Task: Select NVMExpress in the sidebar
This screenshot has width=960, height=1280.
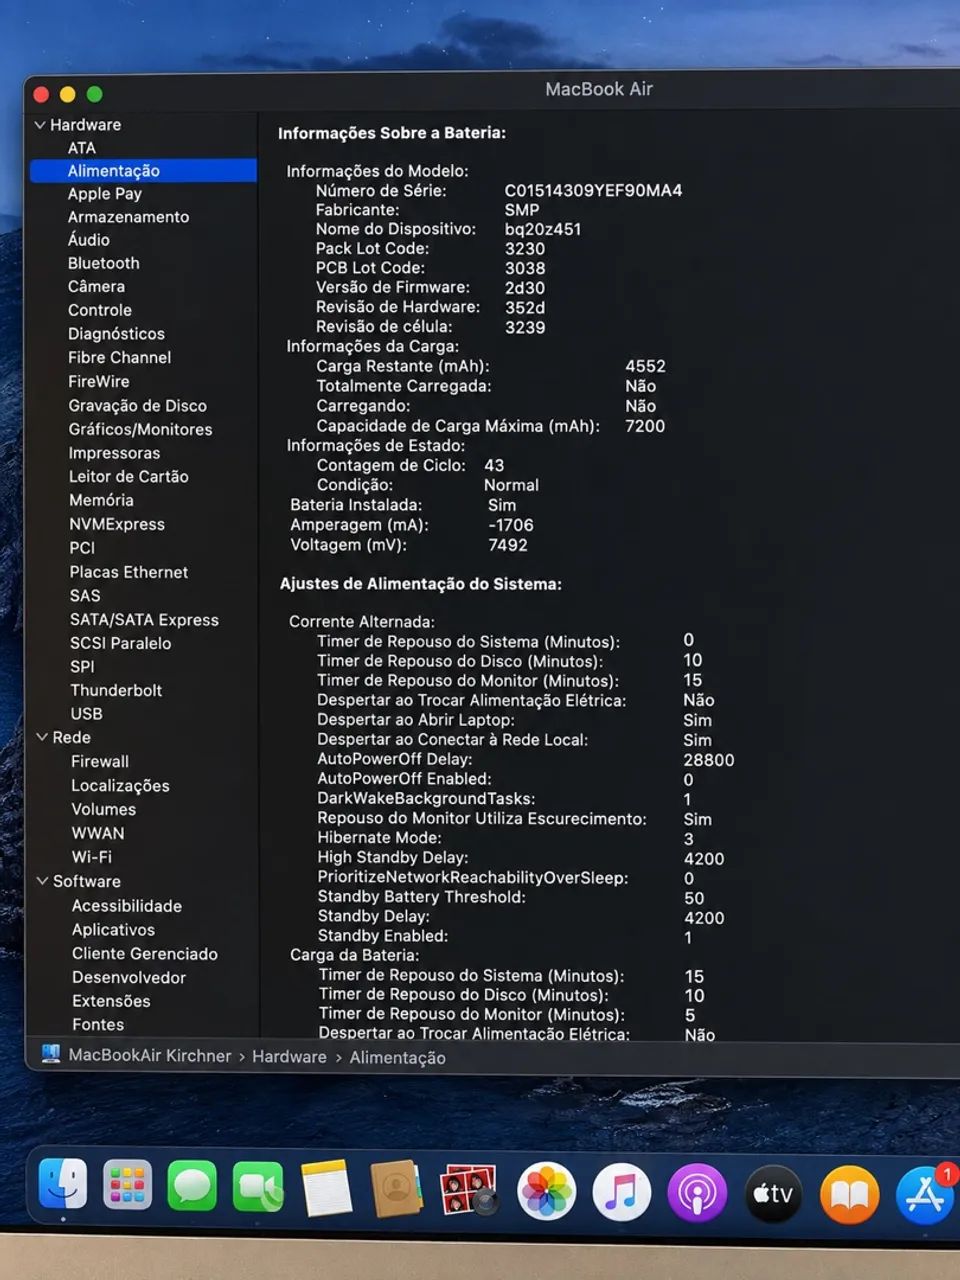Action: tap(117, 524)
